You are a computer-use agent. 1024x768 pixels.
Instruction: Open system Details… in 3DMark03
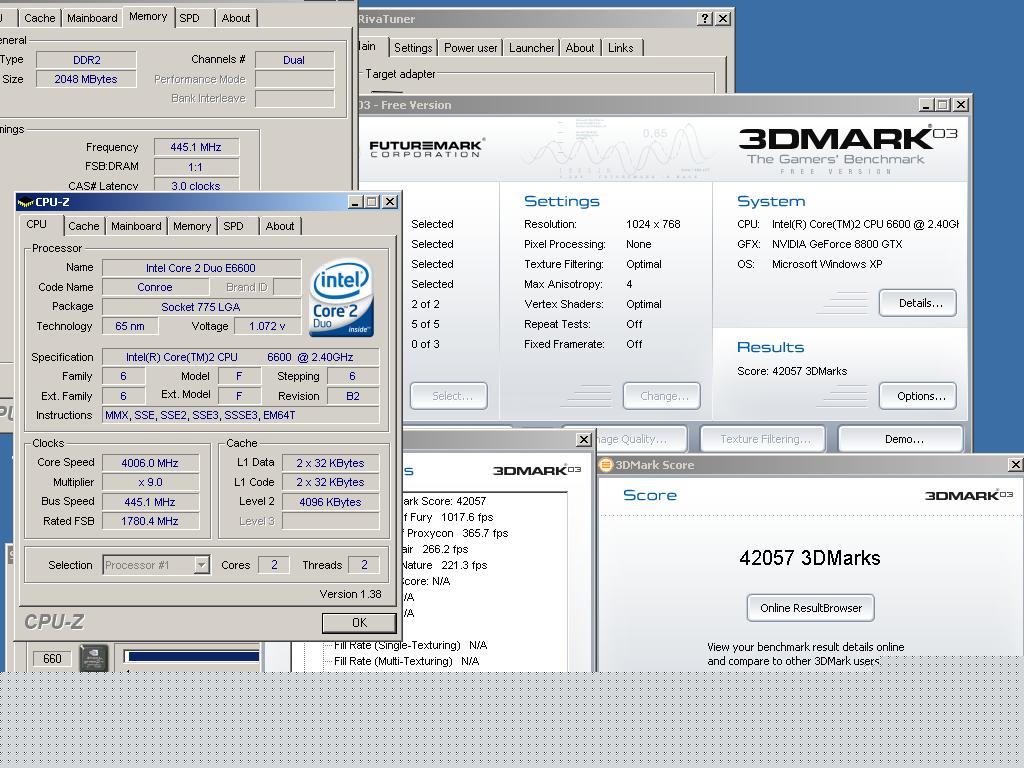918,303
